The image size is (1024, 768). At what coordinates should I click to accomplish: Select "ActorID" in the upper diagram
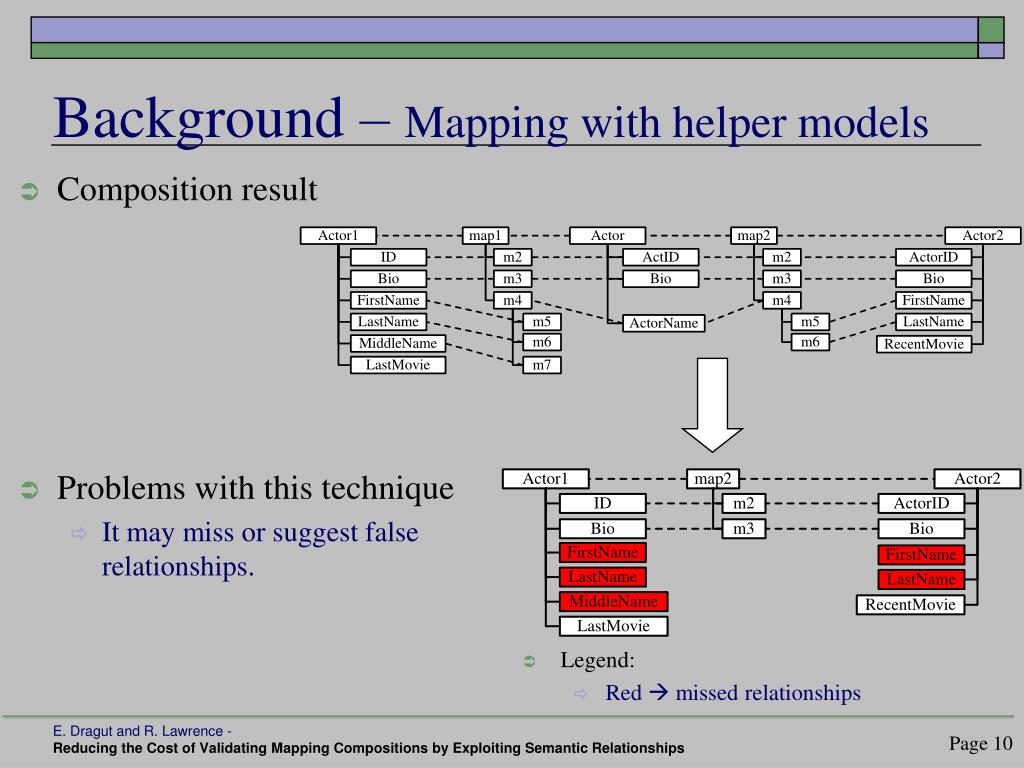click(x=934, y=257)
